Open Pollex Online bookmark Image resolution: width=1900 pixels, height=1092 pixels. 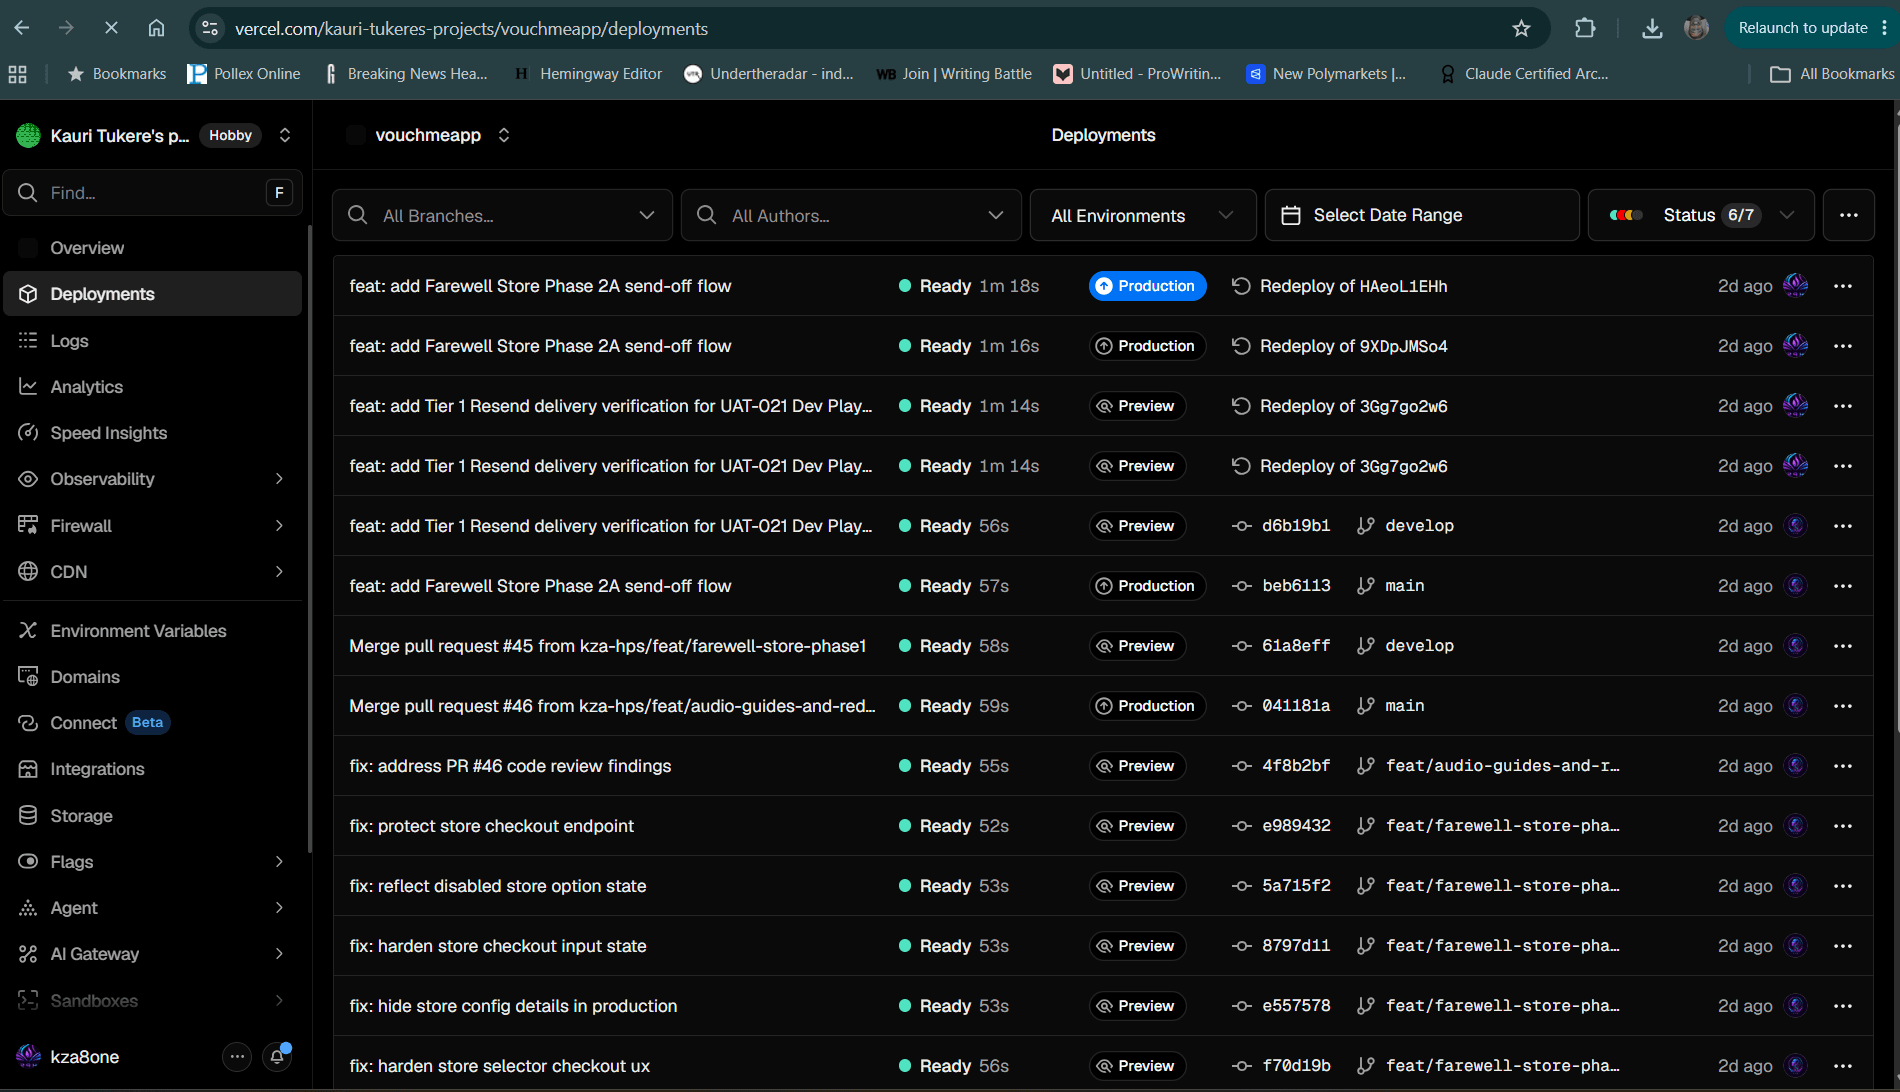(244, 74)
